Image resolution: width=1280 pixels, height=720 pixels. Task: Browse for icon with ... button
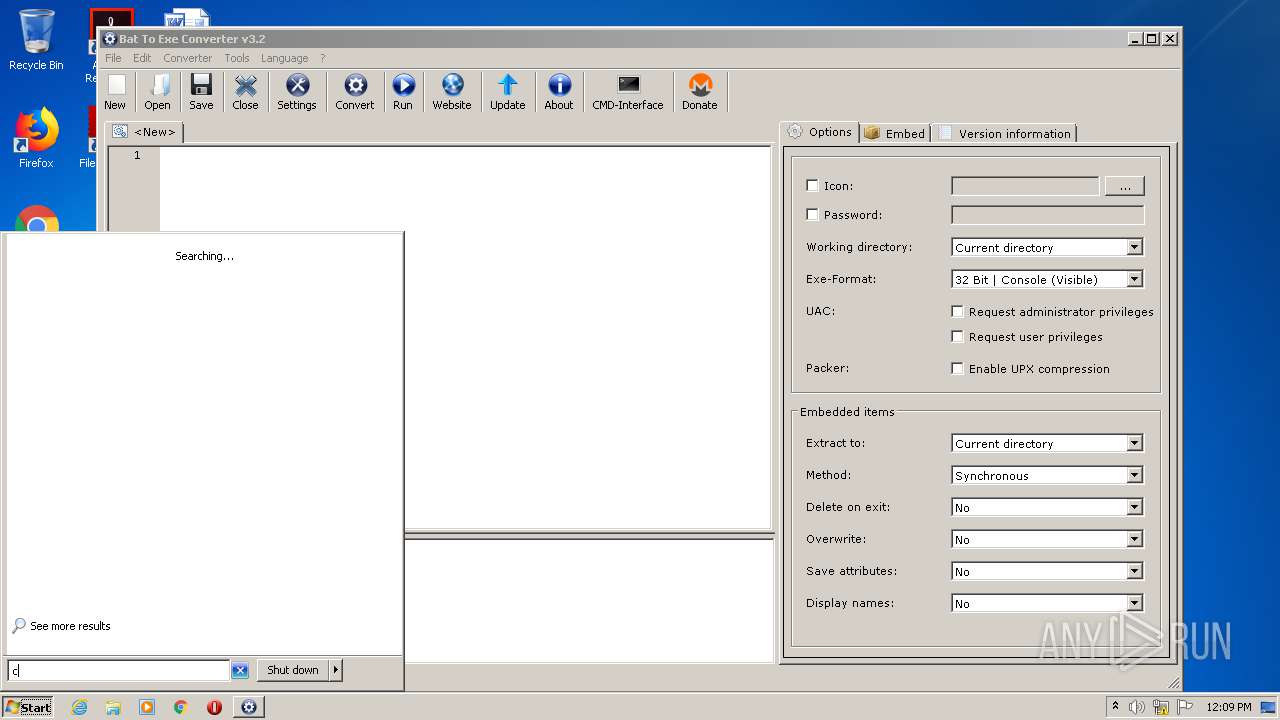pyautogui.click(x=1124, y=186)
